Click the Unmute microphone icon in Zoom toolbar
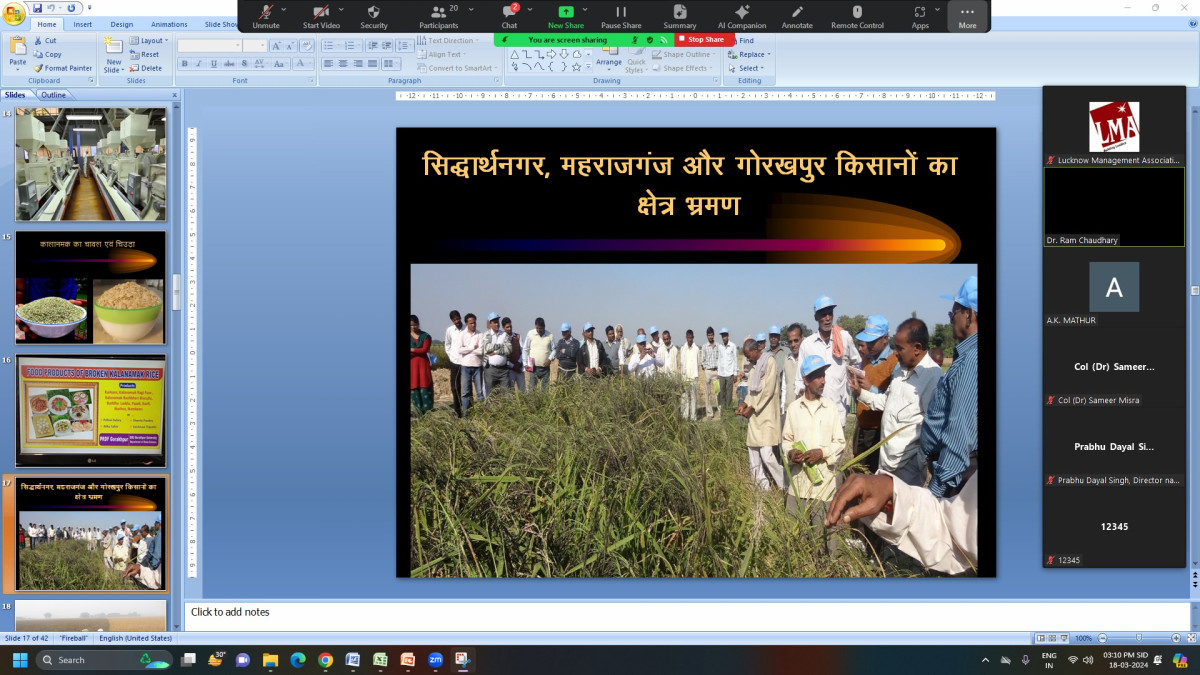 click(266, 11)
